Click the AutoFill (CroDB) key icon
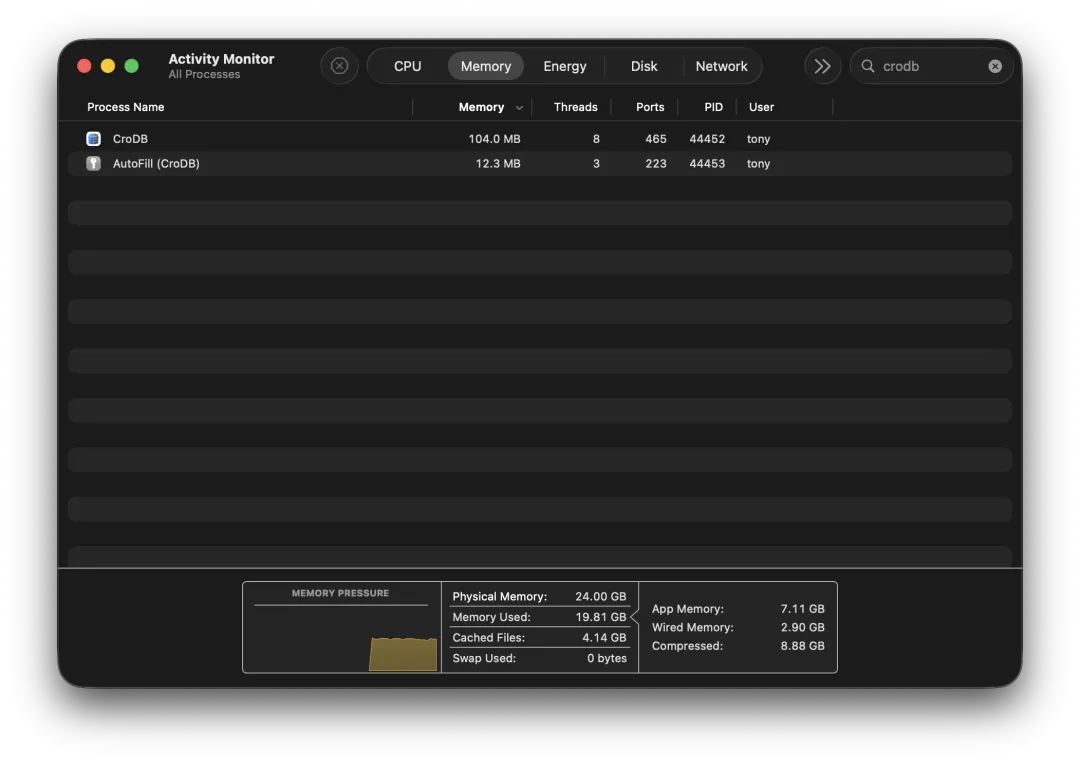This screenshot has width=1080, height=764. point(94,163)
